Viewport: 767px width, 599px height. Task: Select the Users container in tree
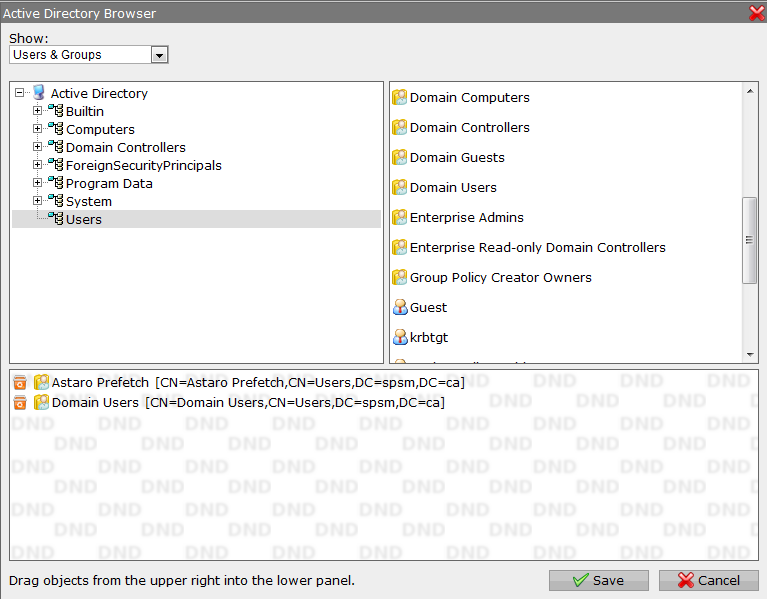pyautogui.click(x=83, y=219)
